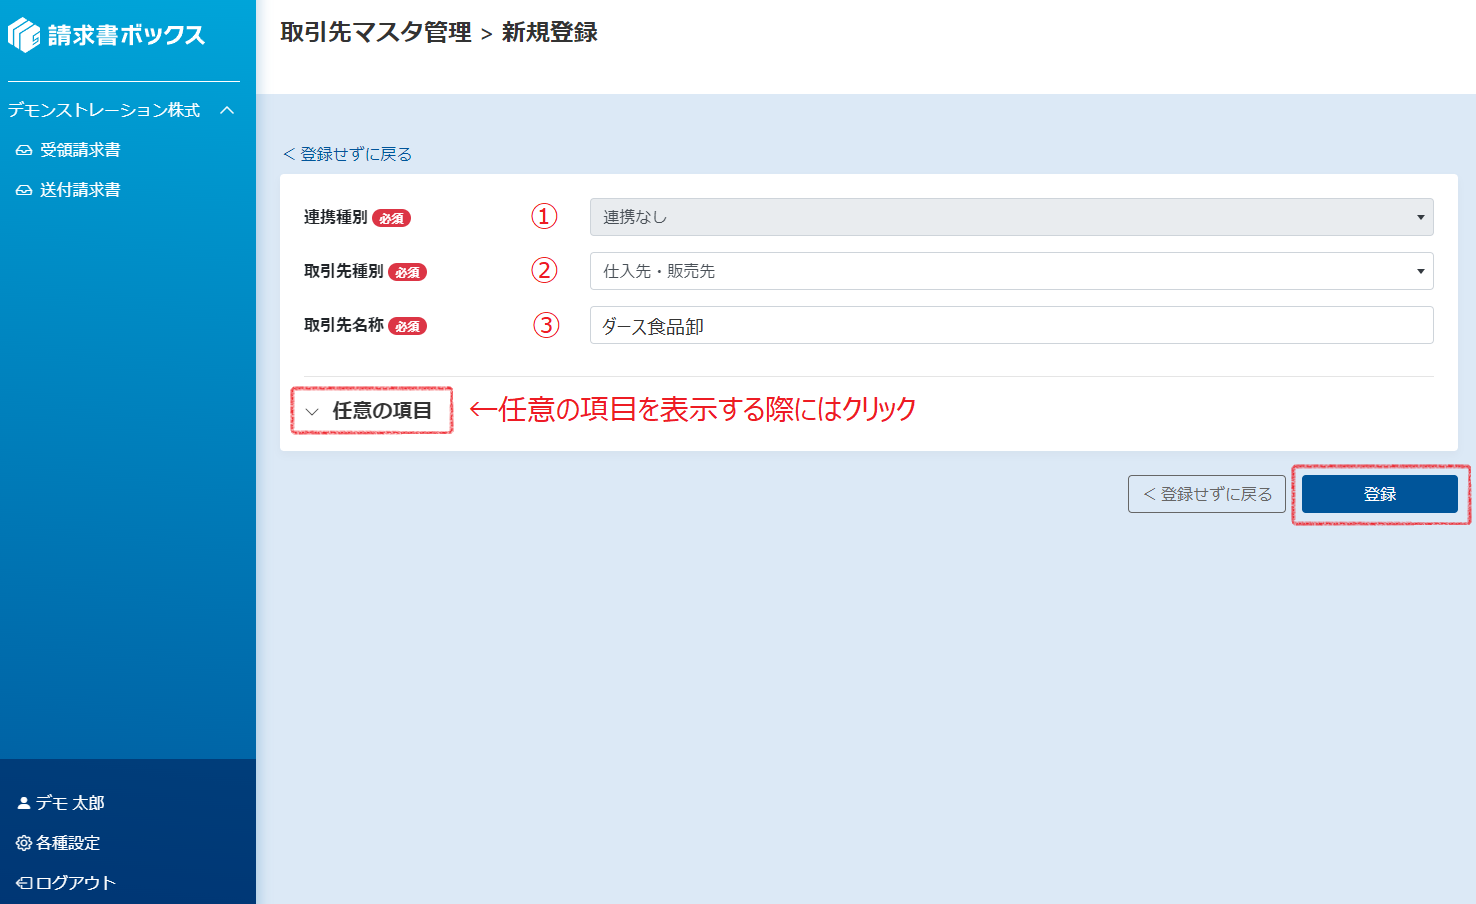Click 取引先マスタ管理 breadcrumb text
1476x904 pixels.
(376, 32)
